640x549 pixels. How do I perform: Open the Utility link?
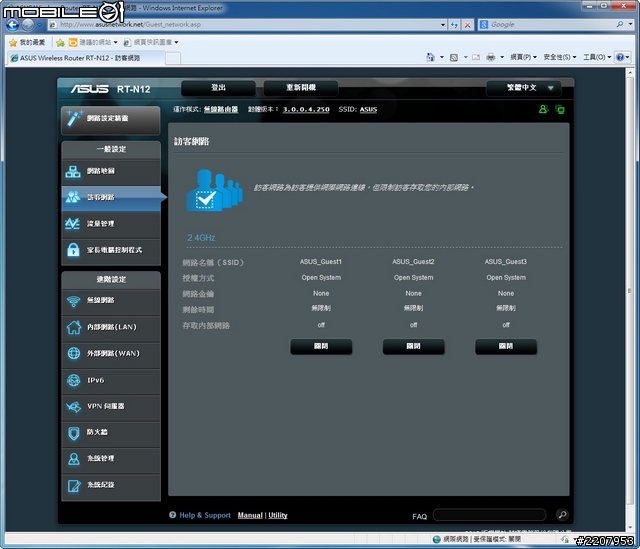(278, 516)
